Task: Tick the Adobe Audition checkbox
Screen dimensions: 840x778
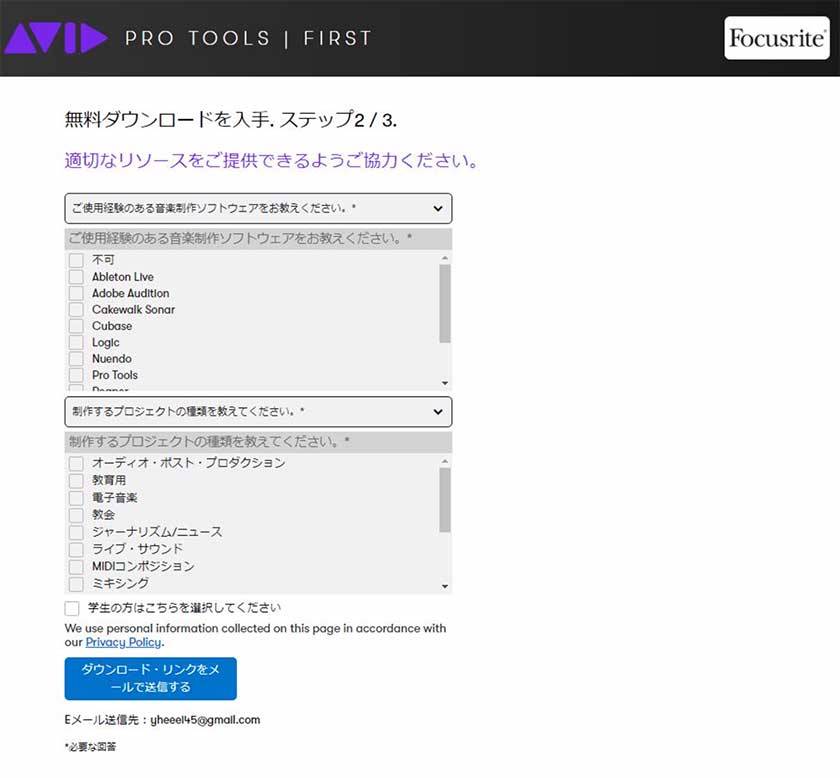Action: (76, 294)
